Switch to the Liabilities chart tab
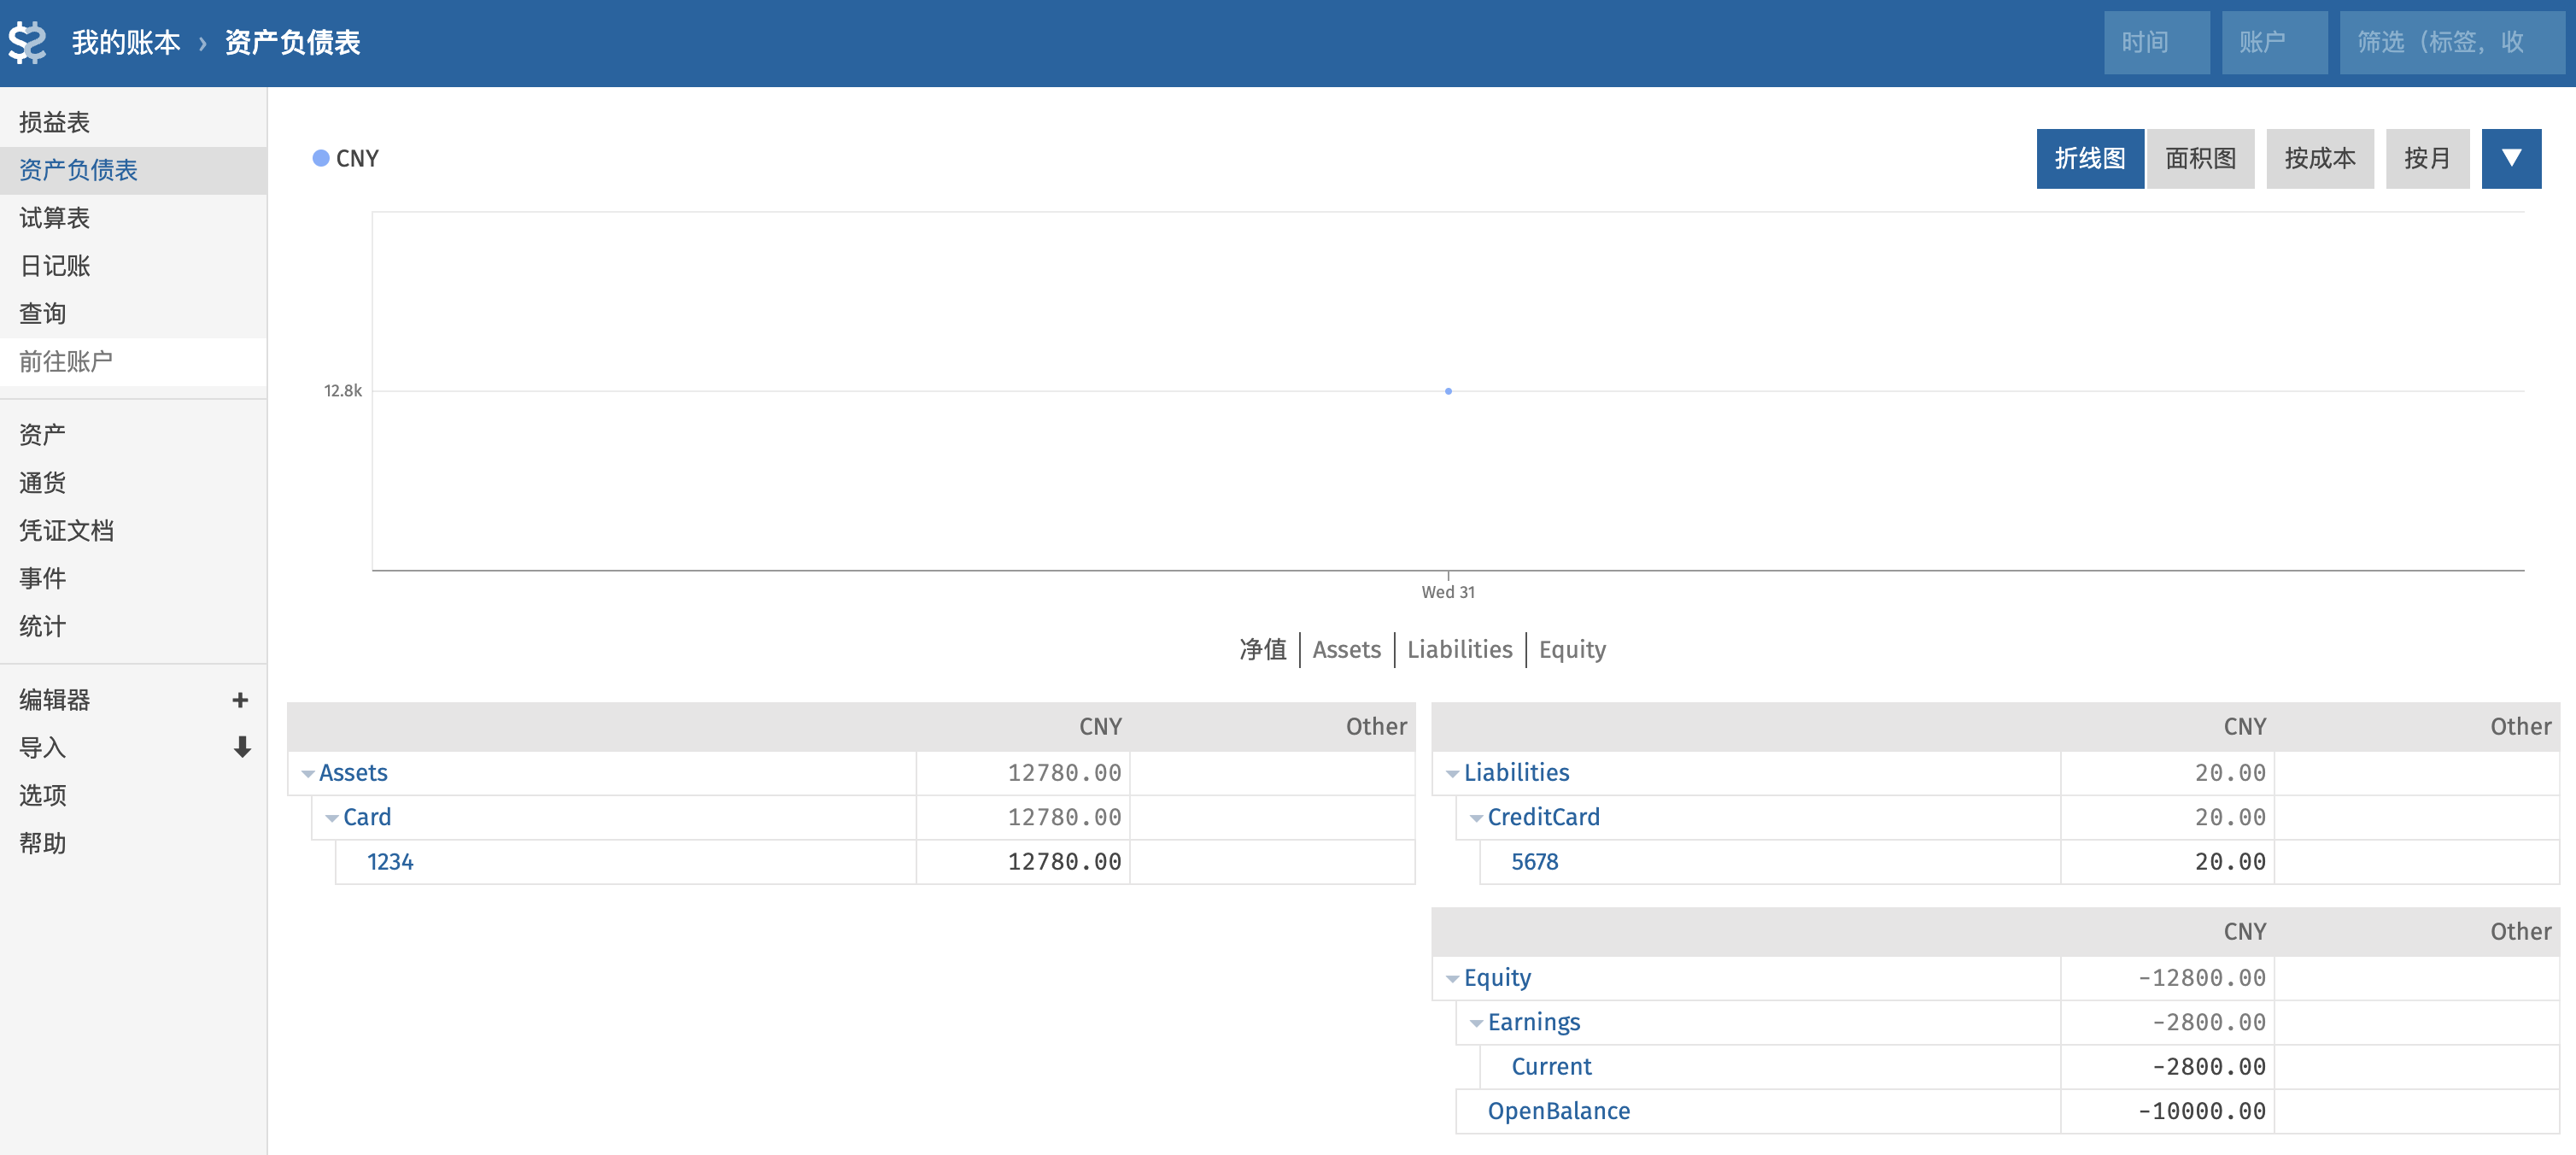 (1460, 650)
